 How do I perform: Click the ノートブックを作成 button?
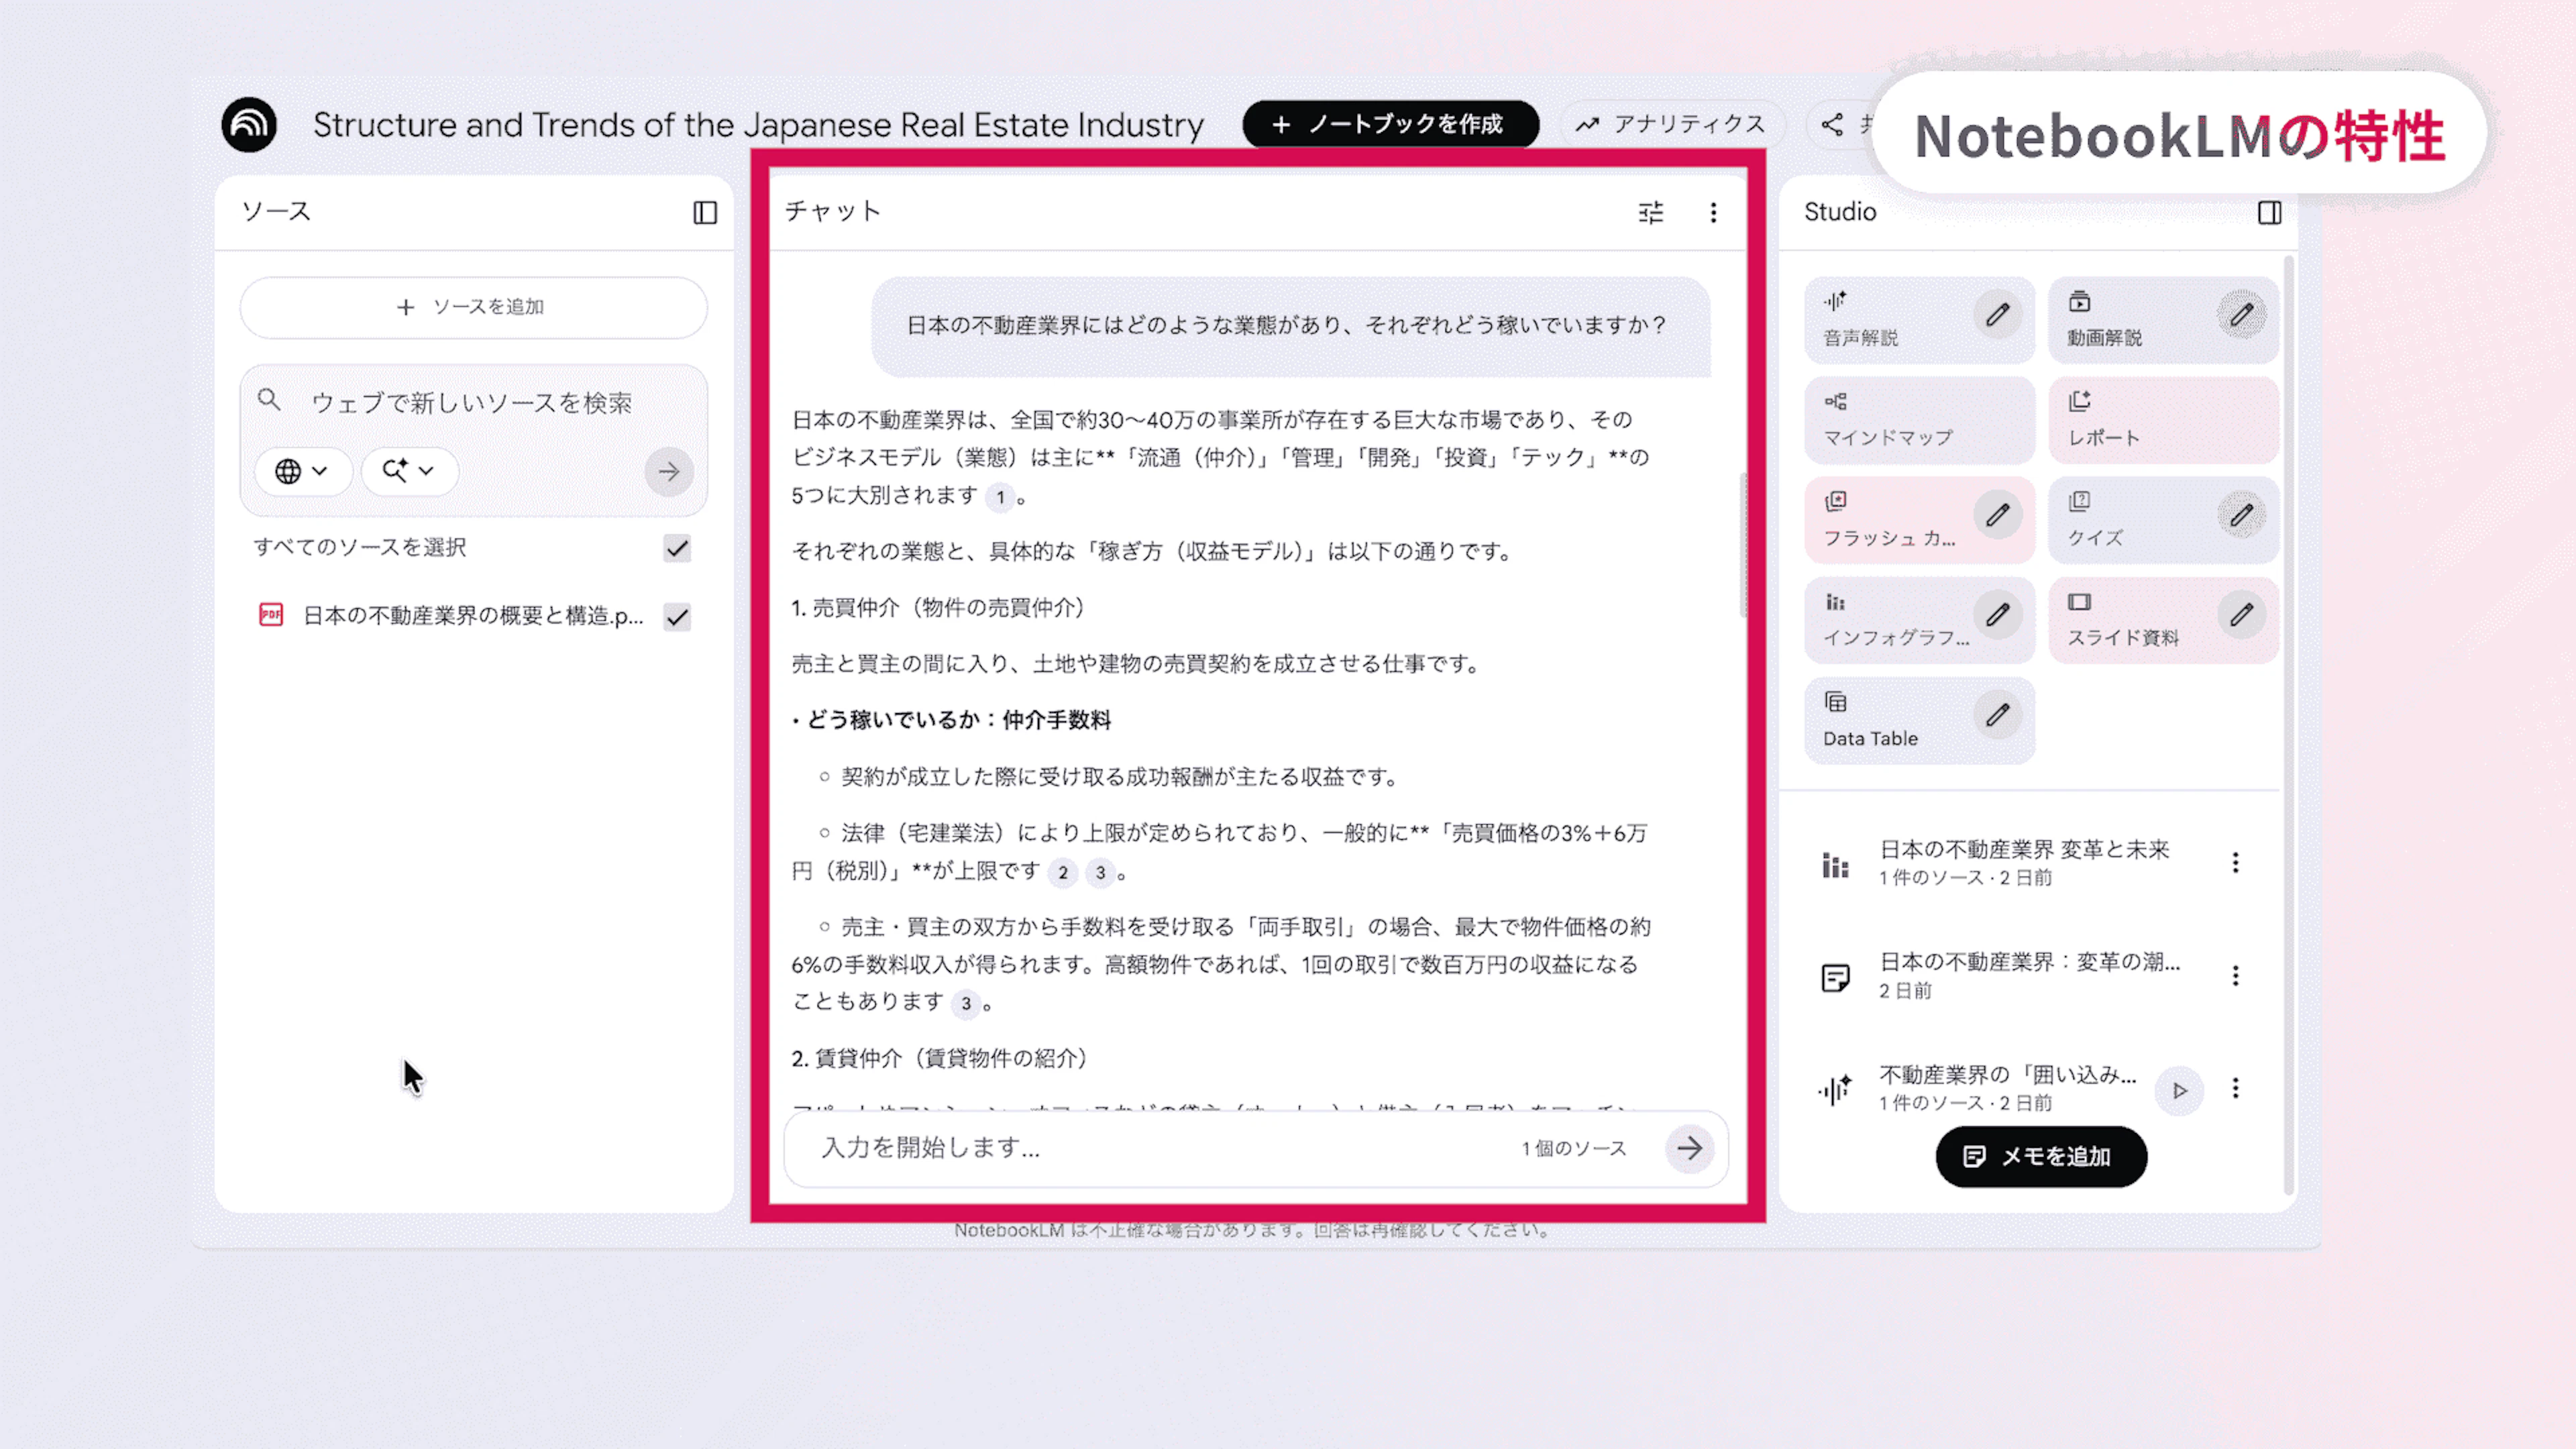pyautogui.click(x=1390, y=124)
